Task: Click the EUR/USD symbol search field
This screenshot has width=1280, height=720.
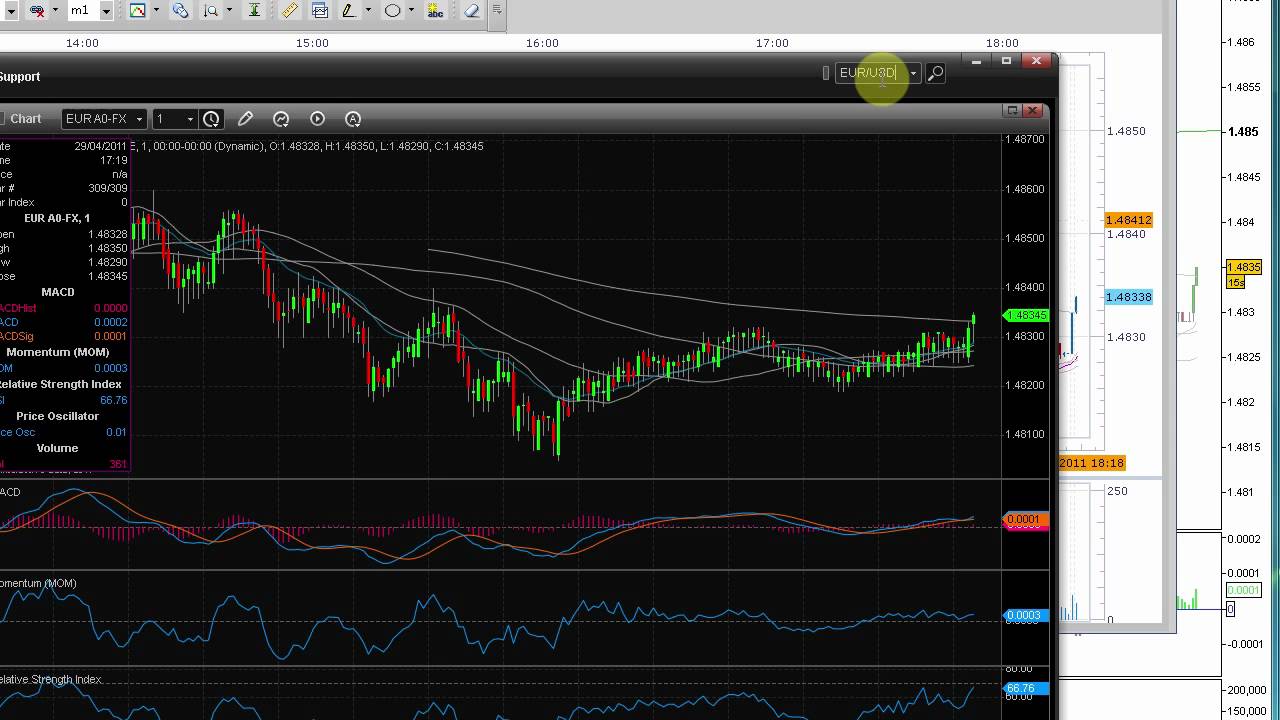Action: (x=868, y=73)
